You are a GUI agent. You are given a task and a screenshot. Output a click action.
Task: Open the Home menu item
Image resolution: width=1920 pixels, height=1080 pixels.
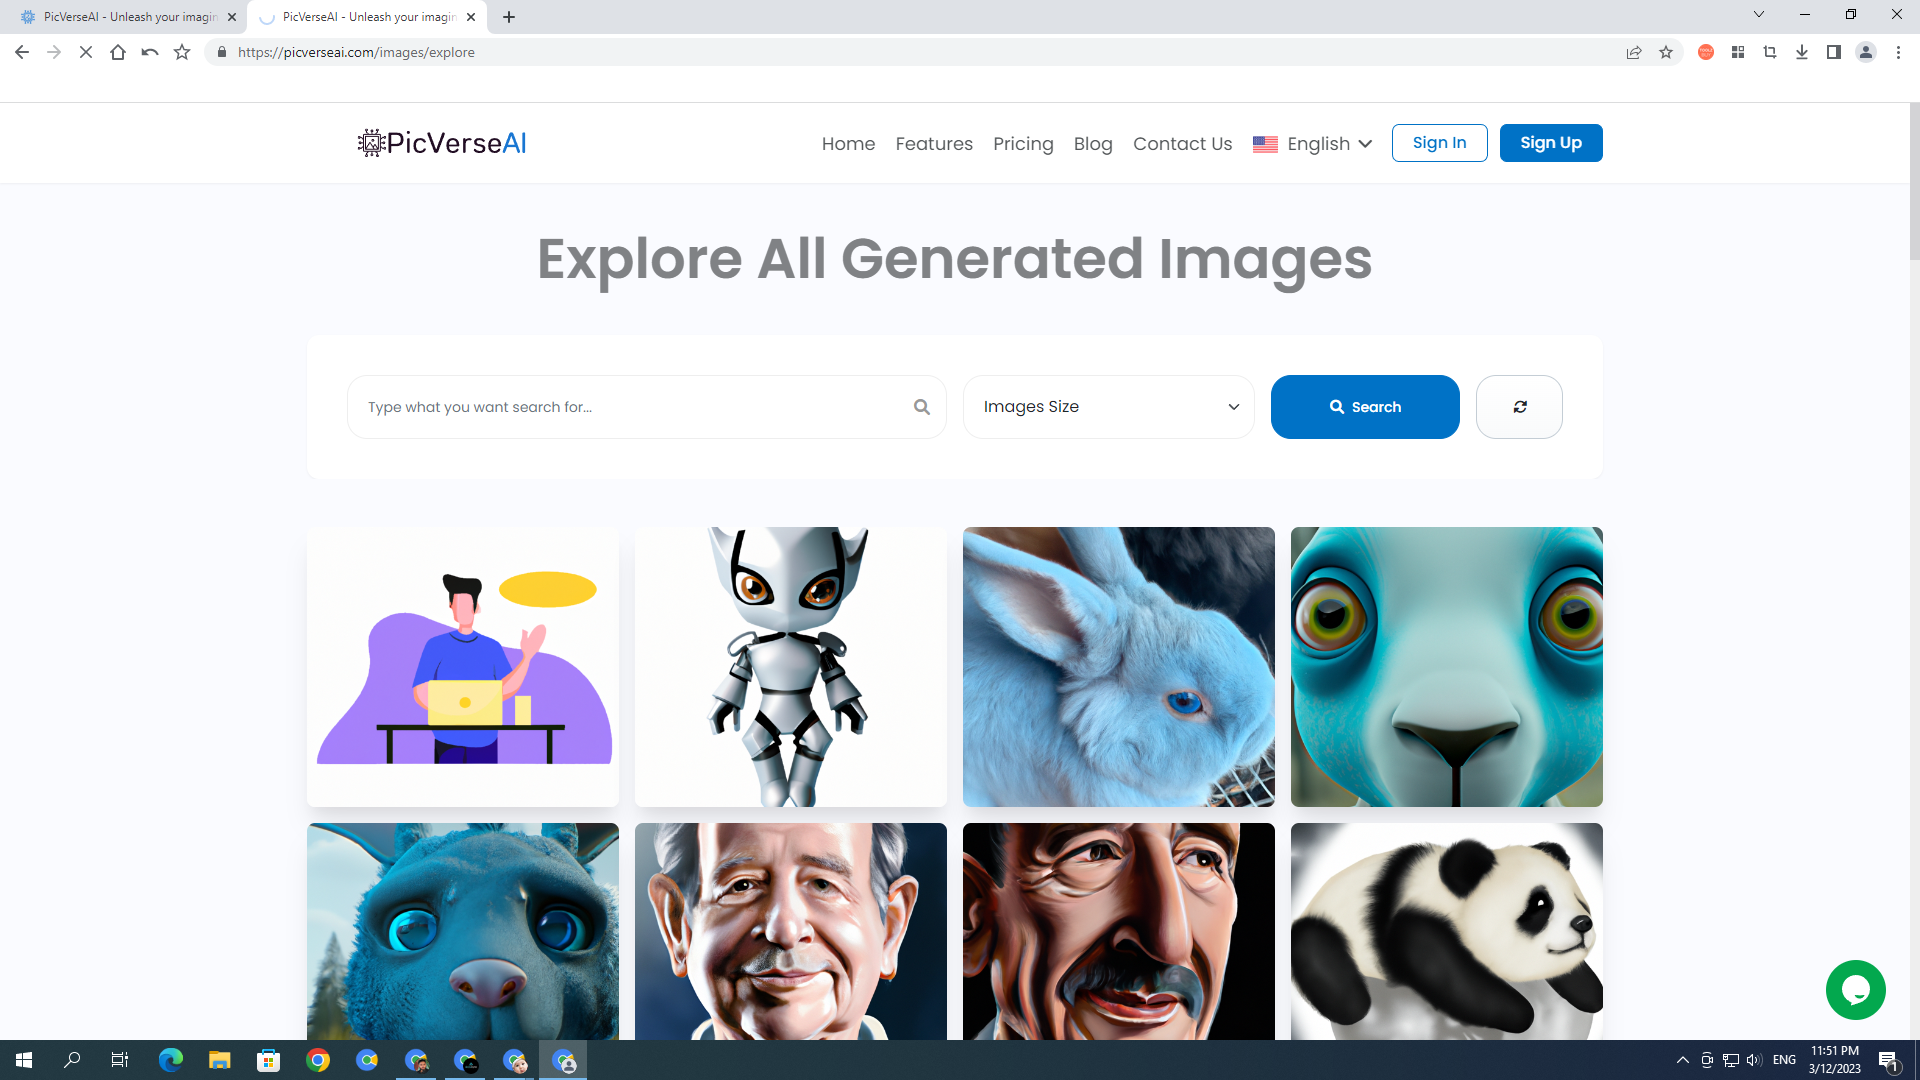(848, 144)
